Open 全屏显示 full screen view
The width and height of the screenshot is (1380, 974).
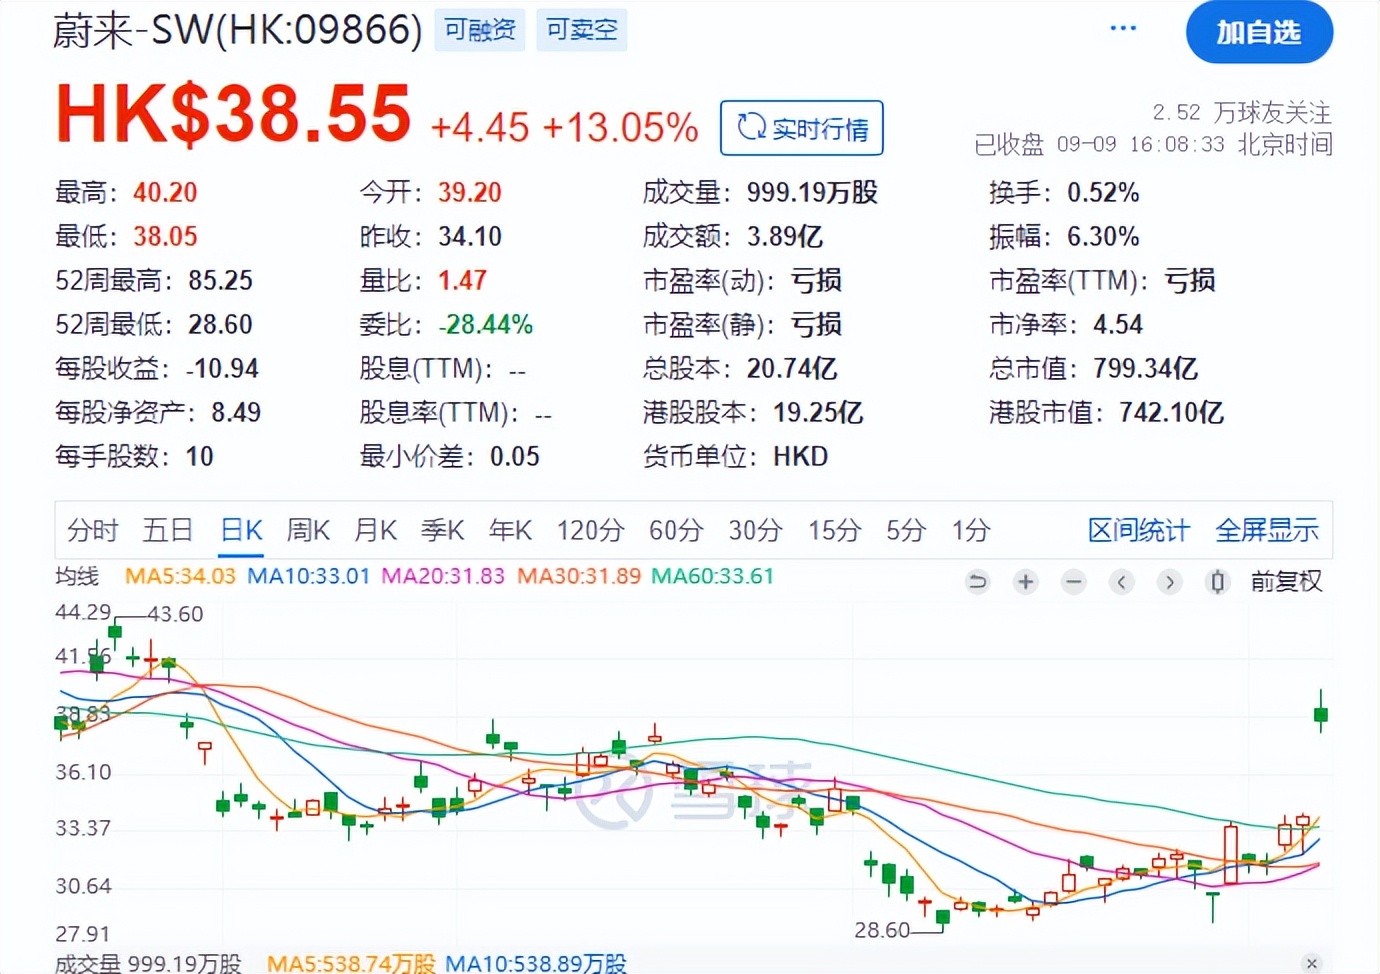tap(1267, 531)
